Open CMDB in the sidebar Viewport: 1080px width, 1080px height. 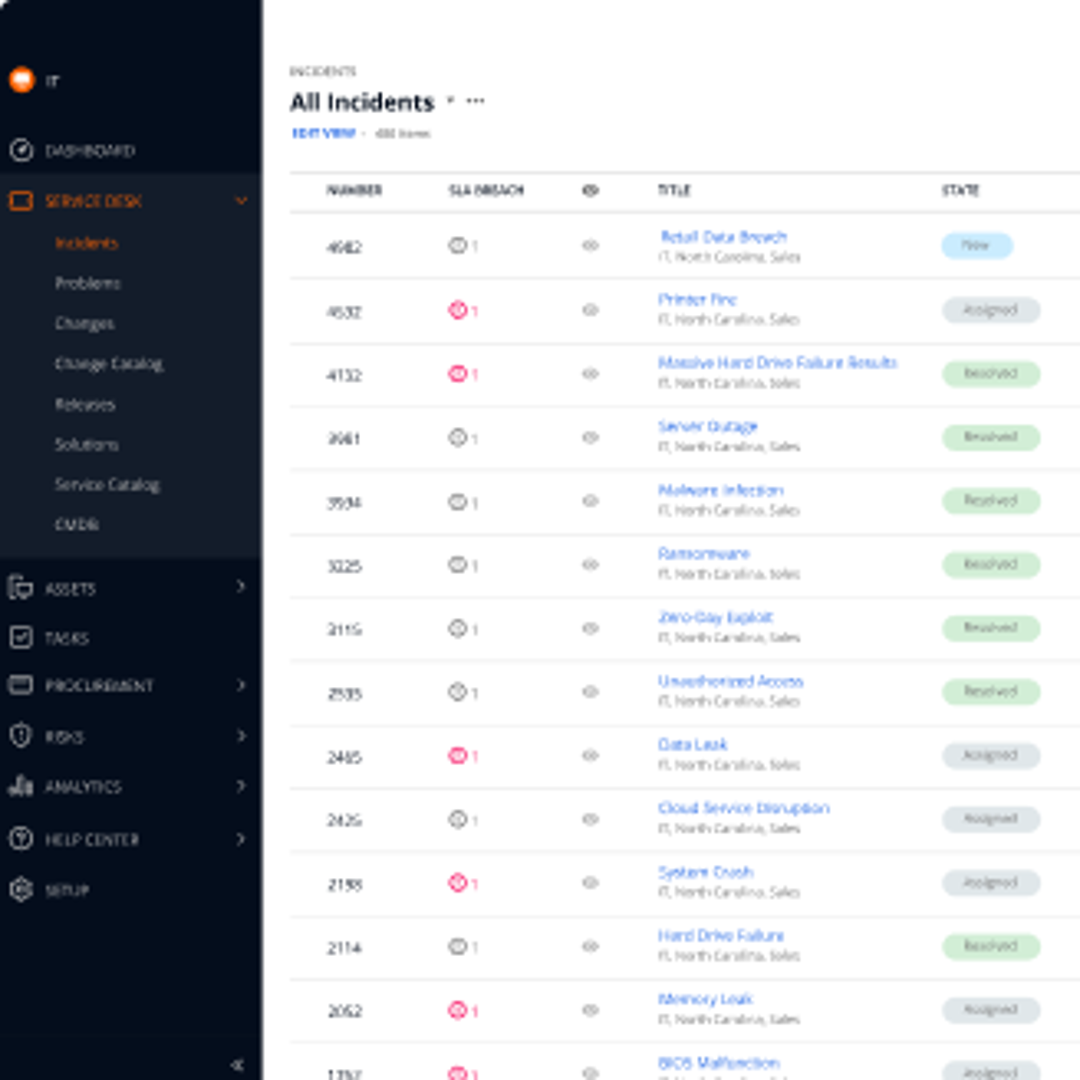[x=77, y=524]
